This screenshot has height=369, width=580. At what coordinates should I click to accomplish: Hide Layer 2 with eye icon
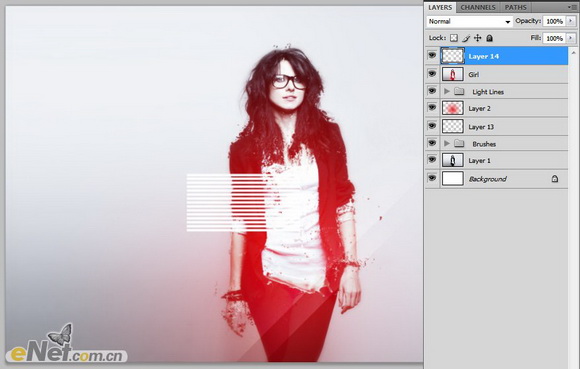coord(432,108)
